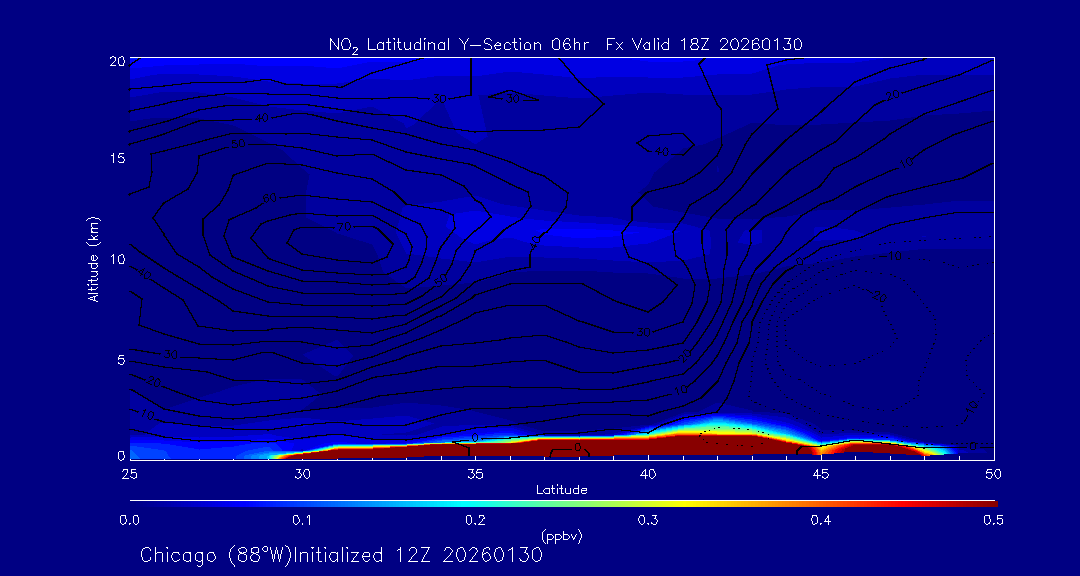Select altitude axis tick label 15
Viewport: 1080px width, 576px height.
tap(117, 158)
